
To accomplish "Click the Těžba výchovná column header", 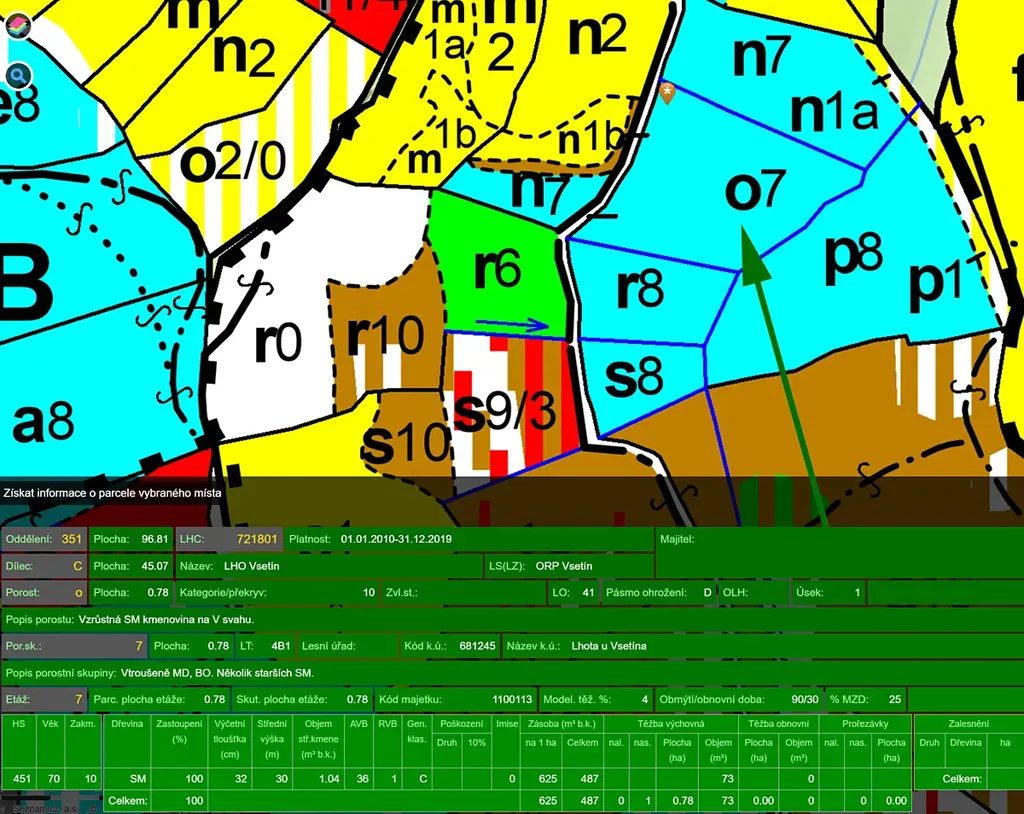I will click(670, 722).
